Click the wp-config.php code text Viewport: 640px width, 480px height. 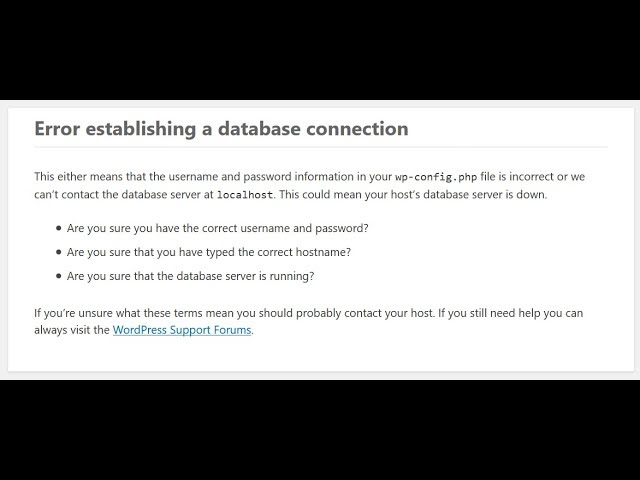pyautogui.click(x=436, y=178)
